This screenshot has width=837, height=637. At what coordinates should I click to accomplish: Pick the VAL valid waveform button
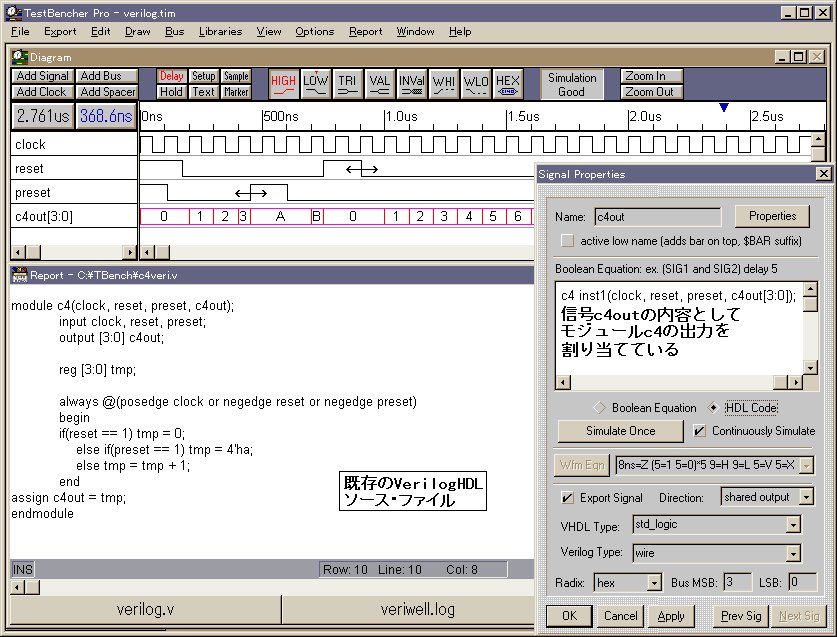tap(379, 84)
